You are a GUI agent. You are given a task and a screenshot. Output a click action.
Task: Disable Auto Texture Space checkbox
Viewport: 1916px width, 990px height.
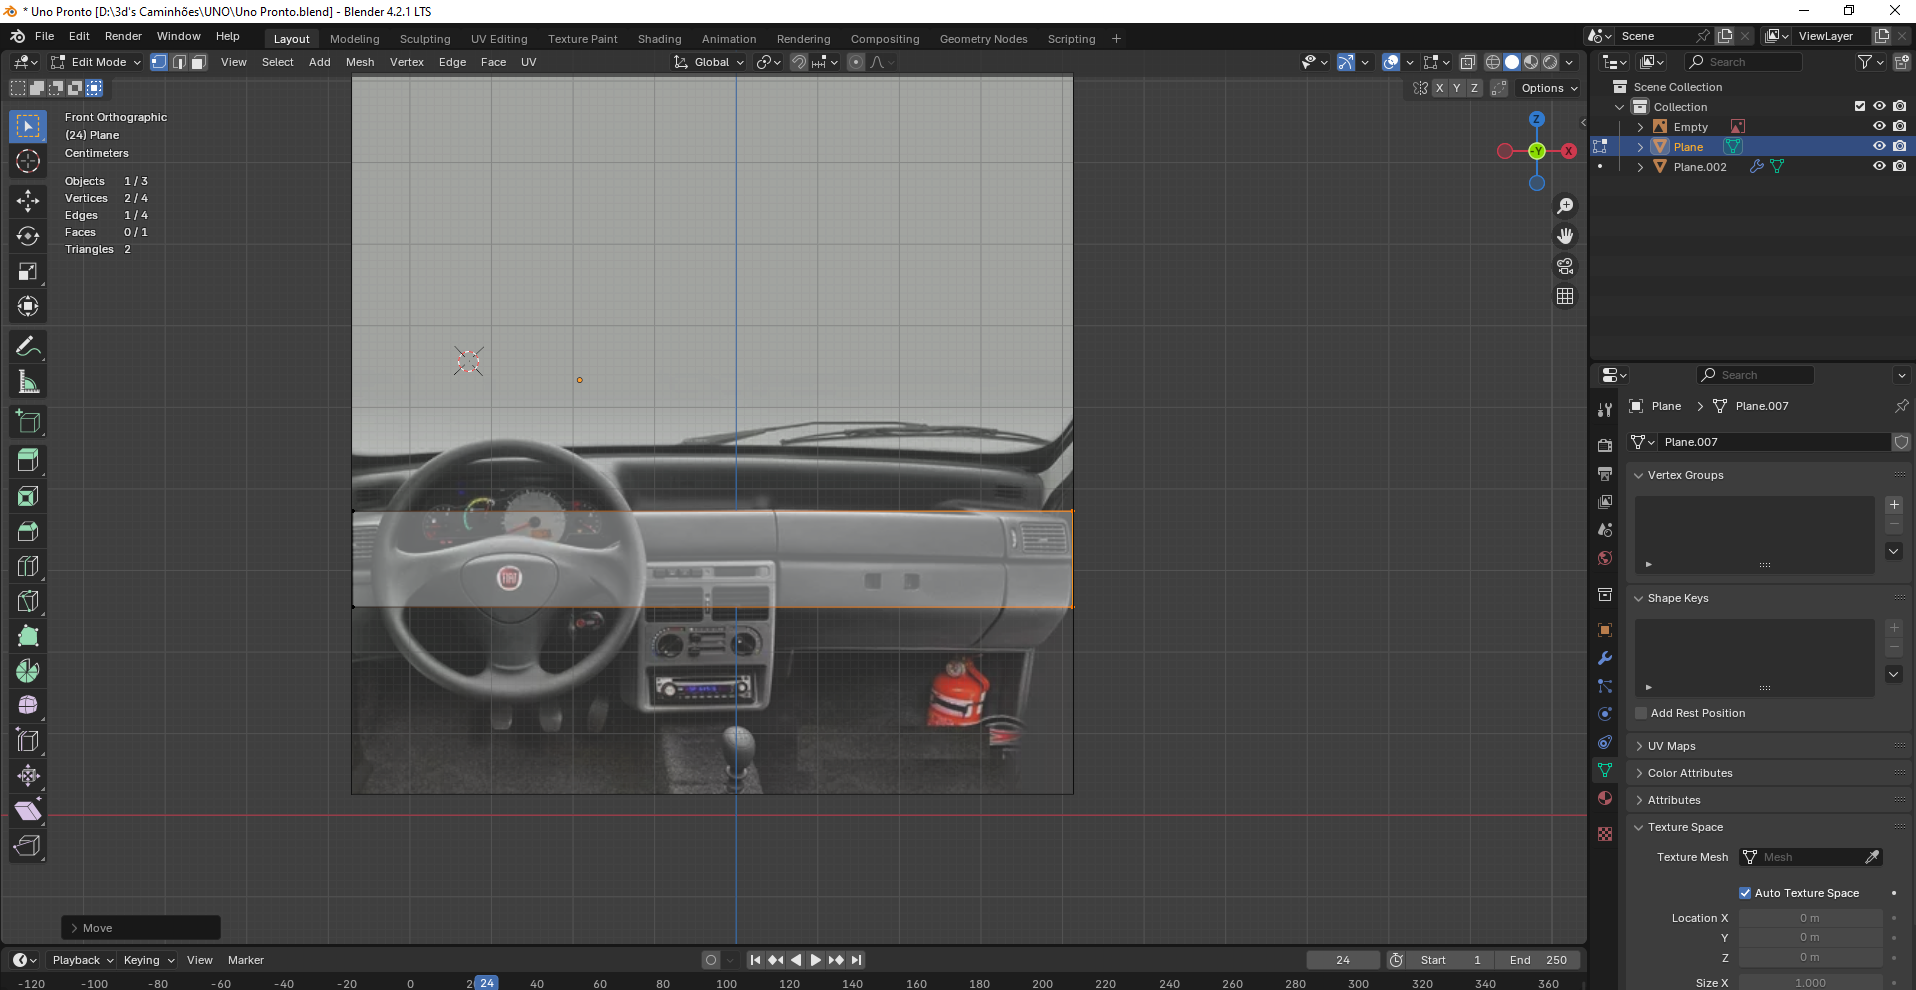[x=1745, y=893]
